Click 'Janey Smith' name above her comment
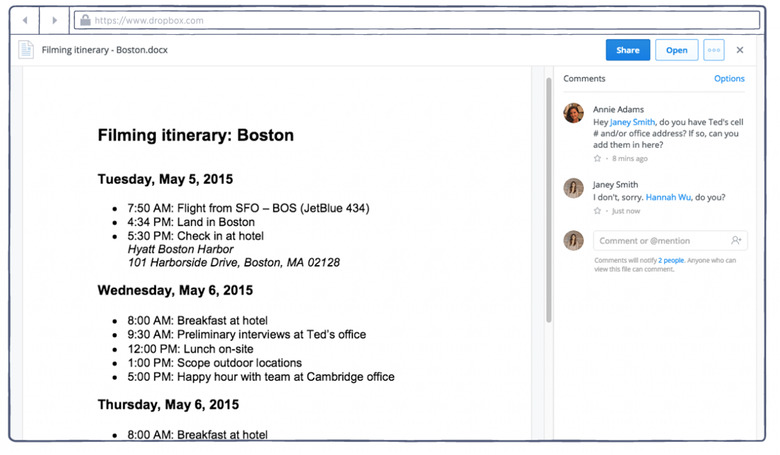The width and height of the screenshot is (780, 455). tap(615, 184)
